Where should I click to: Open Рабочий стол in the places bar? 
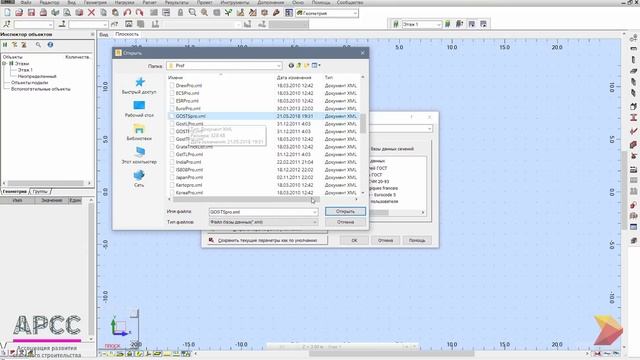click(139, 109)
